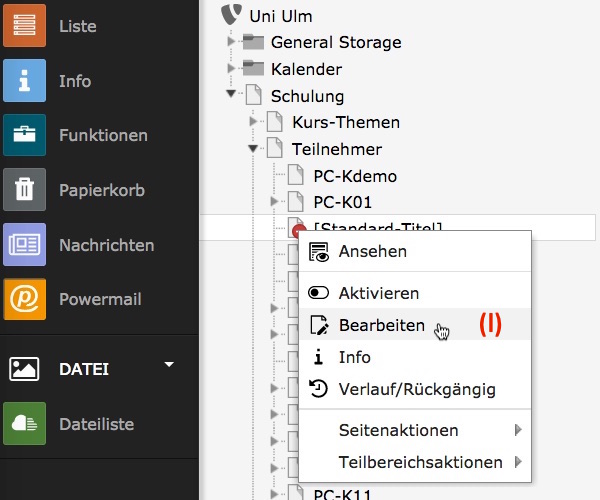Screen dimensions: 600x500
Task: Click the TYPO3 Uni Ulm root icon
Action: pos(235,16)
